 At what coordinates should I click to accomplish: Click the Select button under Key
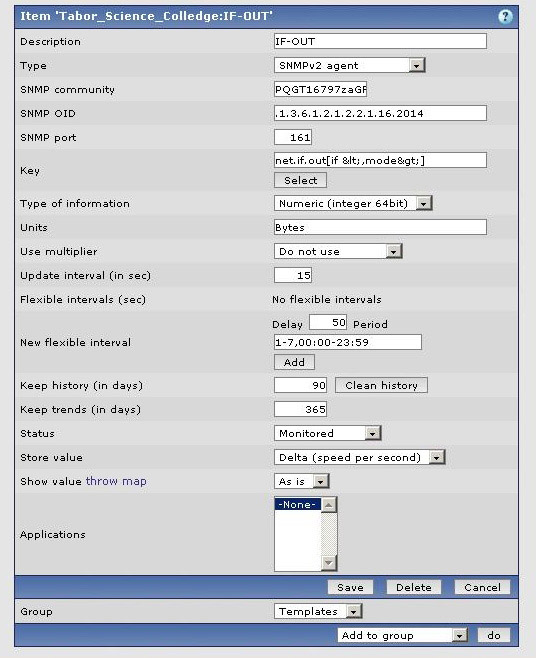(x=300, y=180)
